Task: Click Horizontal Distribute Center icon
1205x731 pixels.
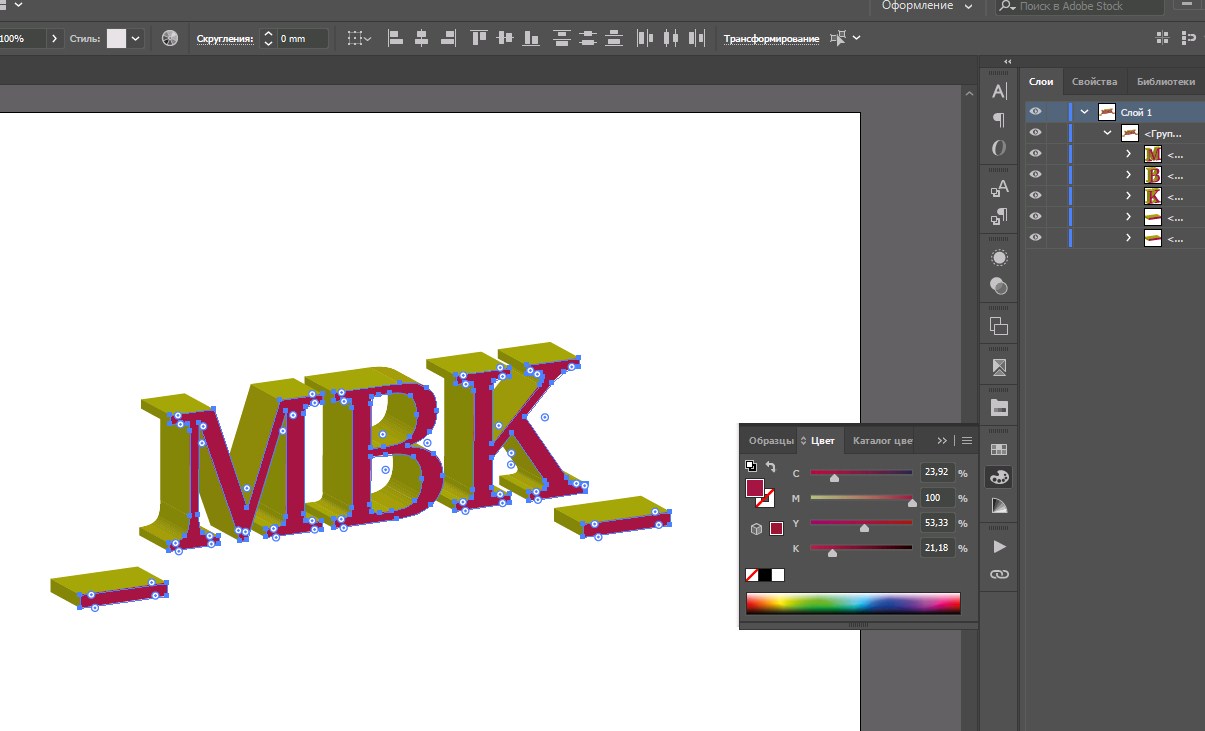Action: click(x=670, y=38)
